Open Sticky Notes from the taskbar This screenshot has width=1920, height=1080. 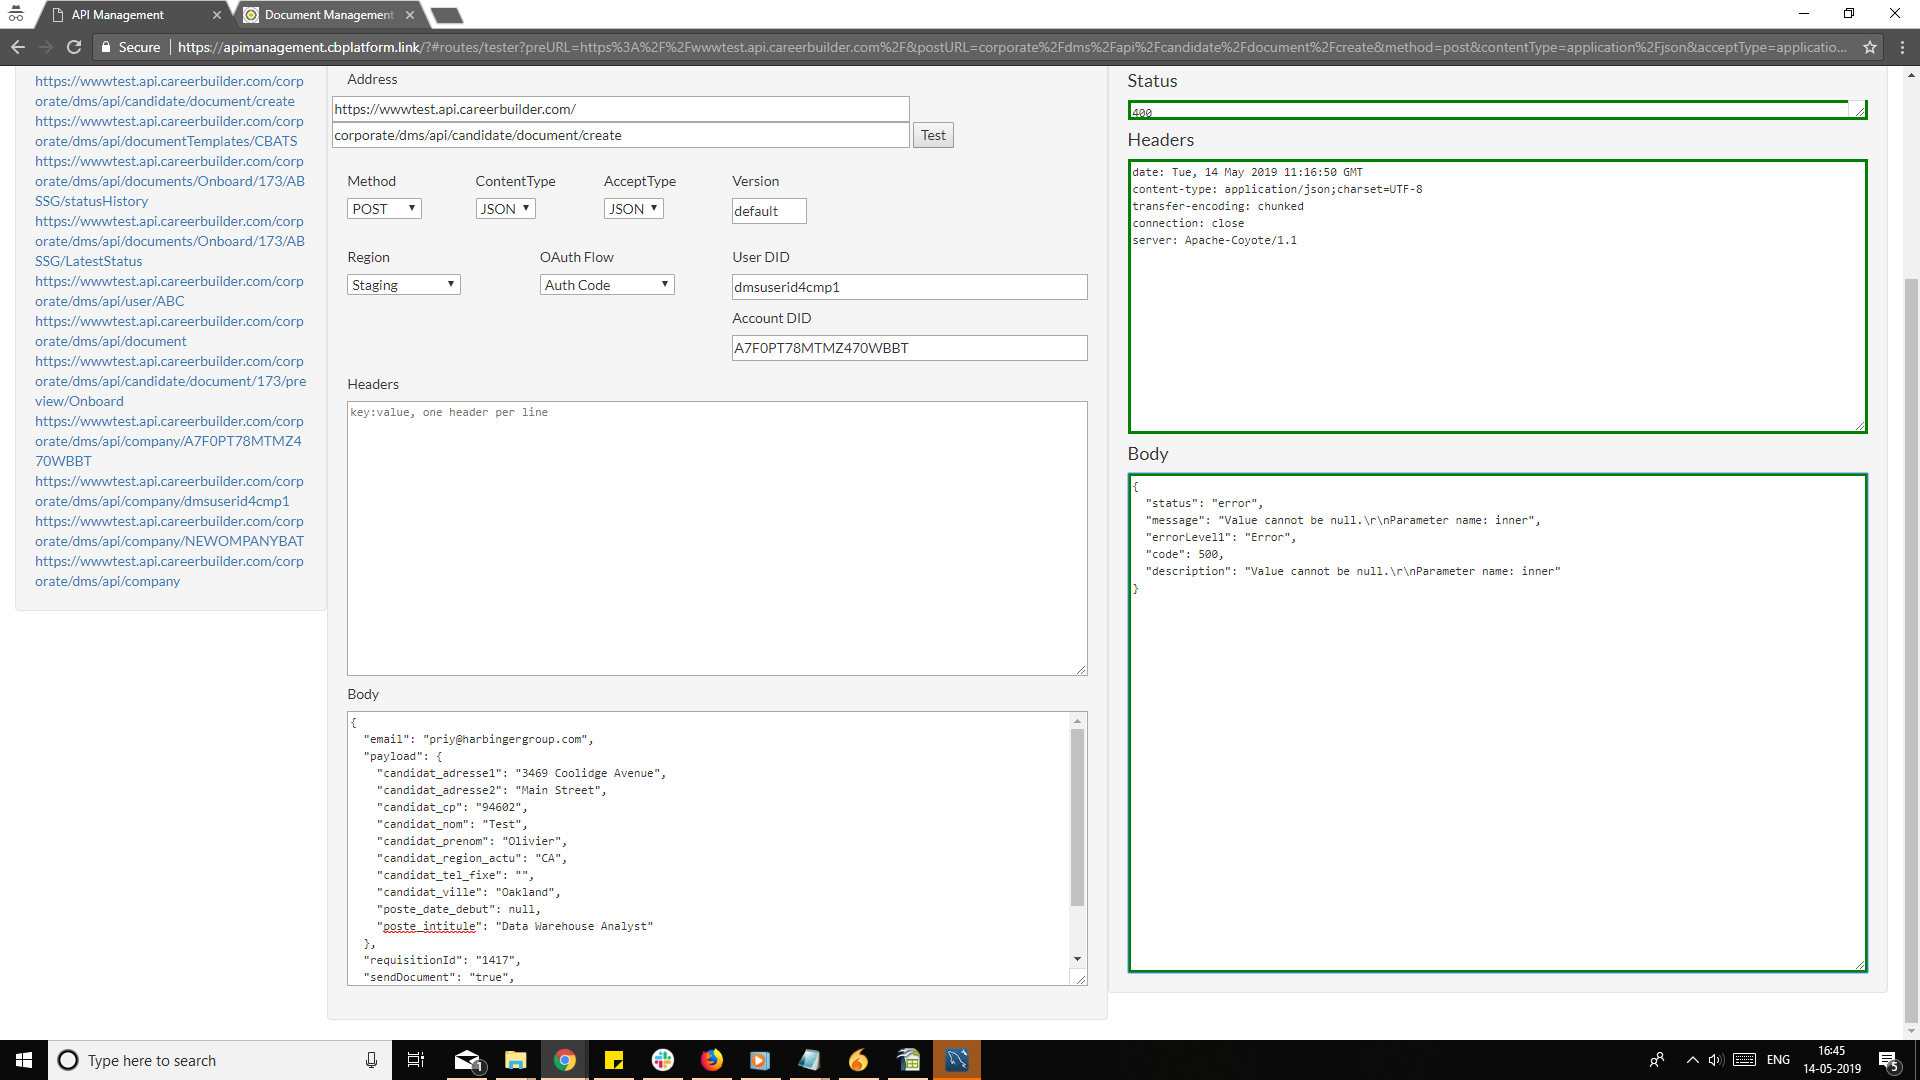pos(614,1060)
